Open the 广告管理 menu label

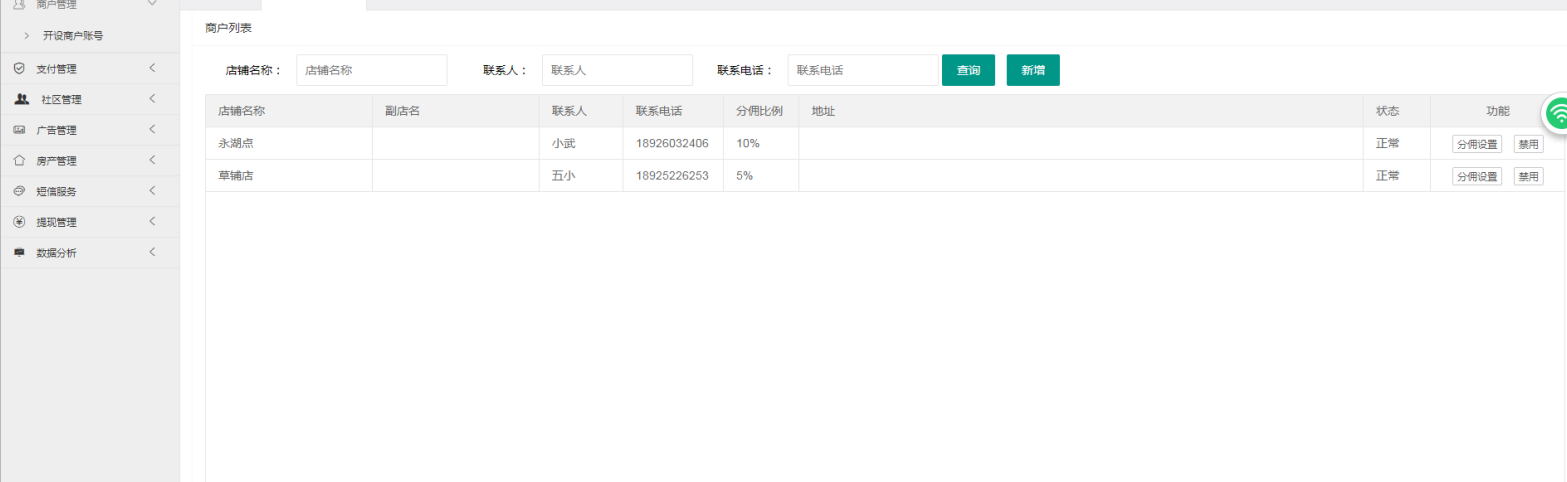(x=56, y=130)
